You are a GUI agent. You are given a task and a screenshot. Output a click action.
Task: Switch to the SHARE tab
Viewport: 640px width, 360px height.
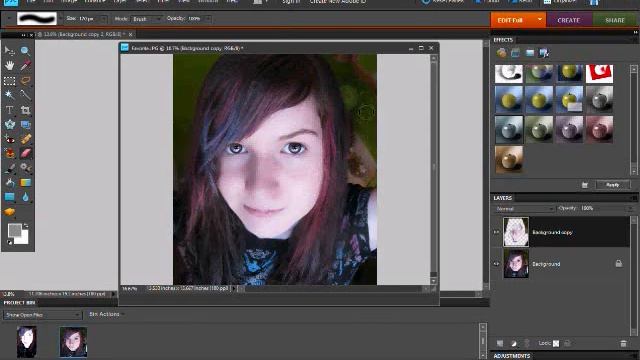[x=615, y=20]
